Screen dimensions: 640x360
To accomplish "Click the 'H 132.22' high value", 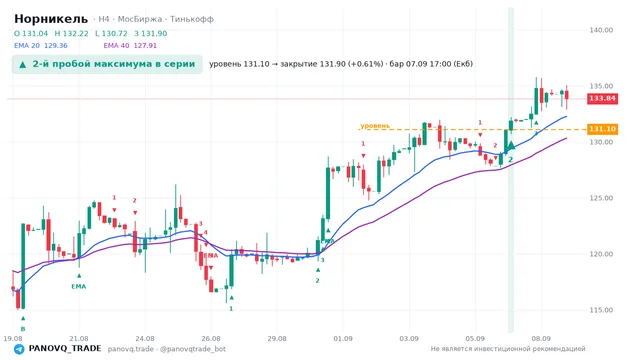I will (71, 33).
